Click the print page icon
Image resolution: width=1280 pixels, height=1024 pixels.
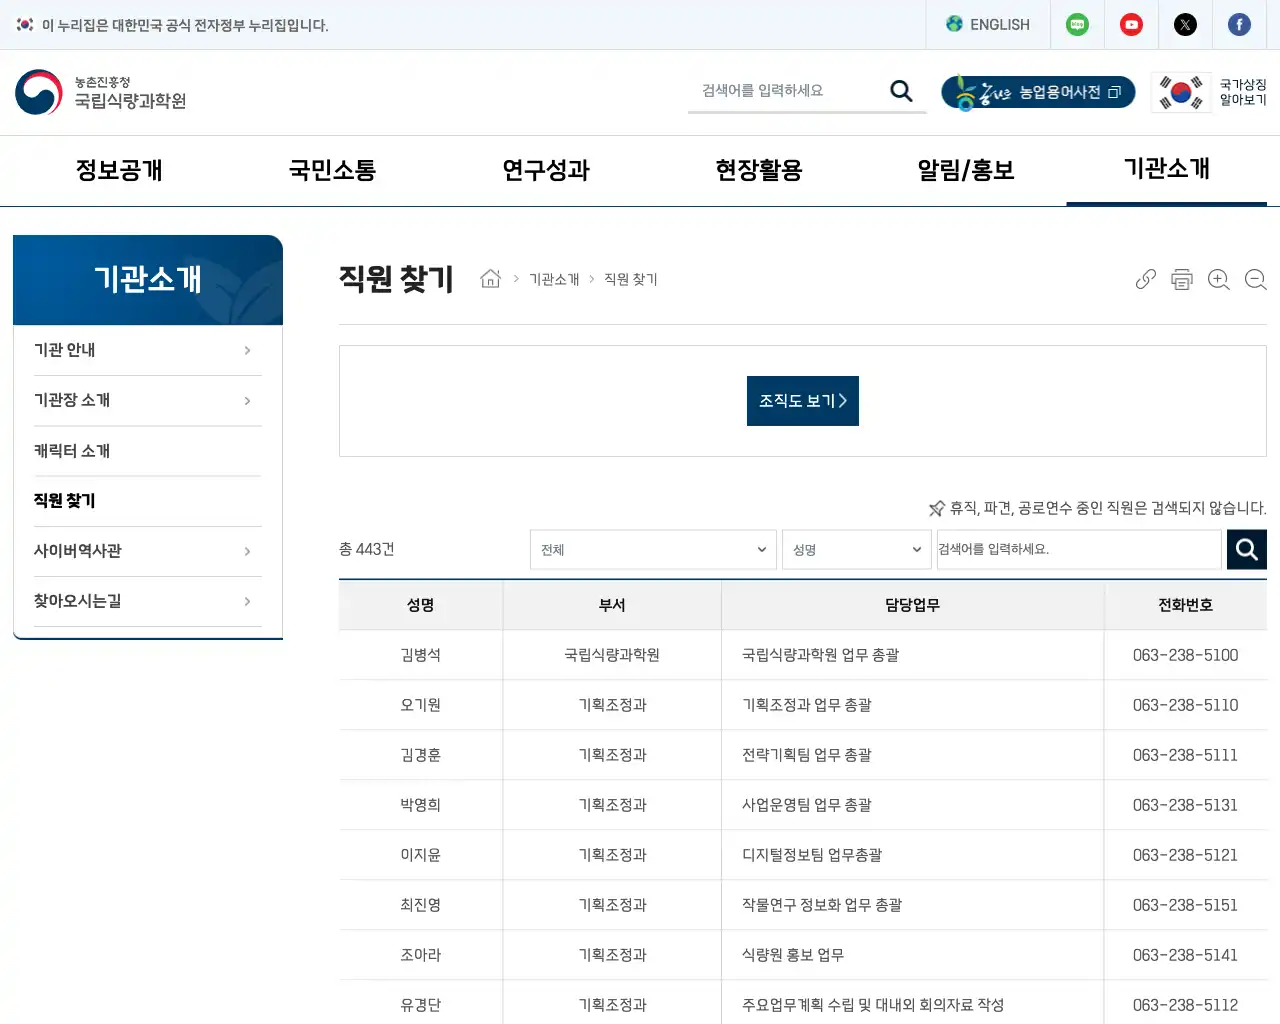tap(1182, 279)
